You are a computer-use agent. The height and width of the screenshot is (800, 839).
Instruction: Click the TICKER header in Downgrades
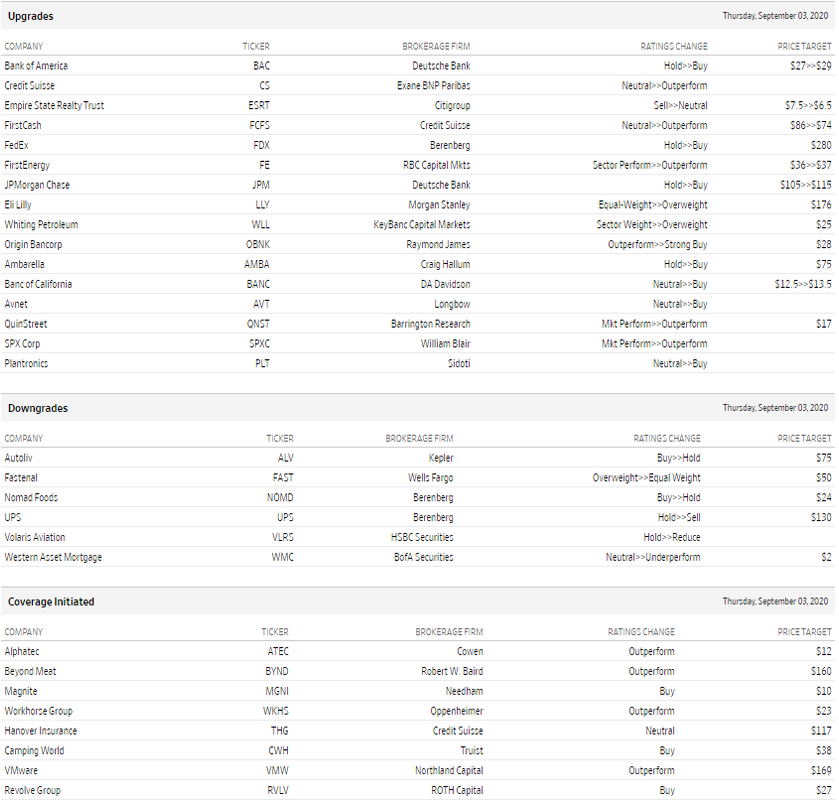[x=280, y=439]
